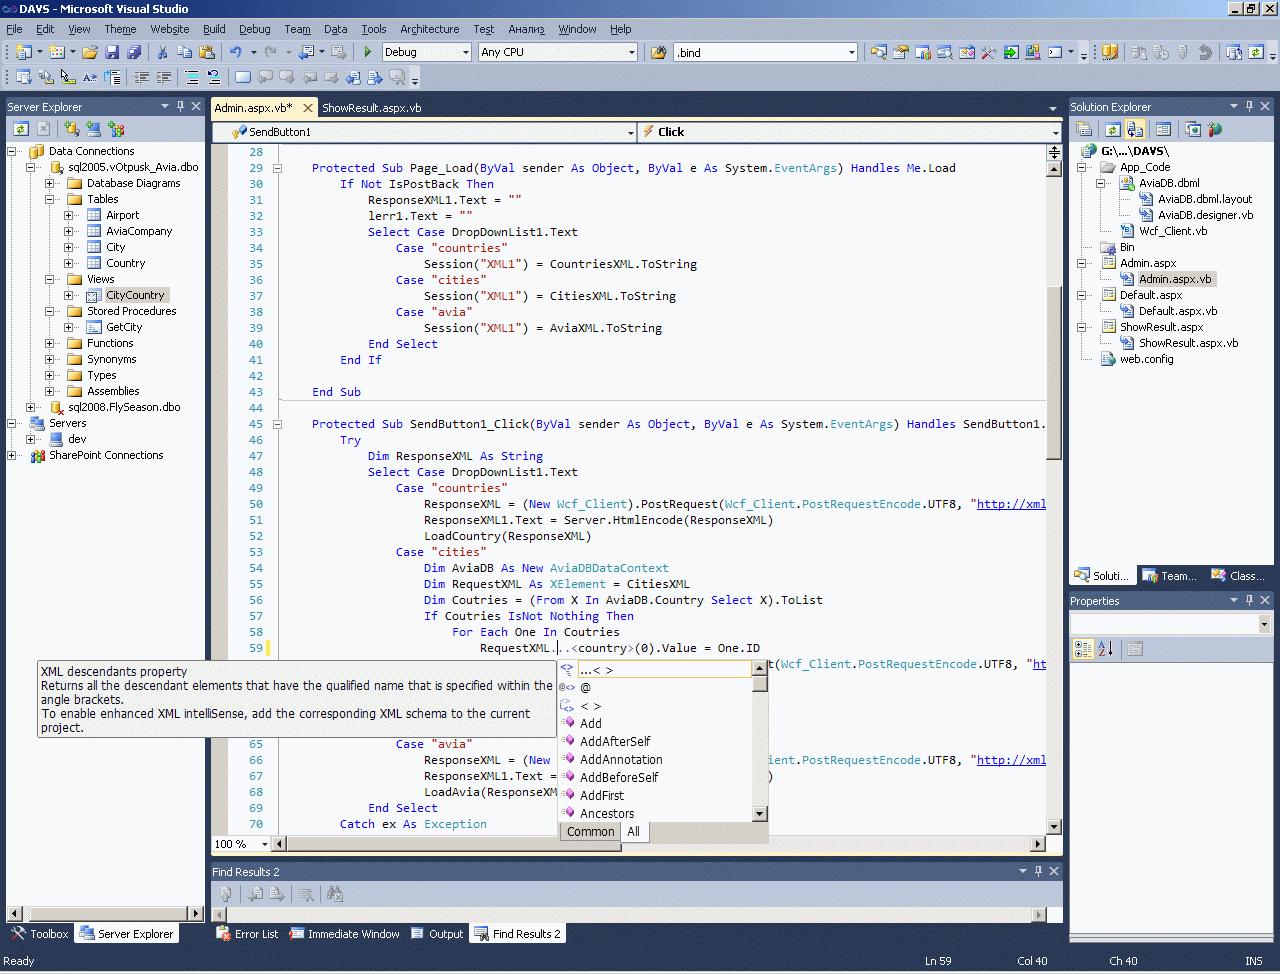Expand the sql2008.FlySeason.dbo connection
The image size is (1280, 974).
coord(32,407)
